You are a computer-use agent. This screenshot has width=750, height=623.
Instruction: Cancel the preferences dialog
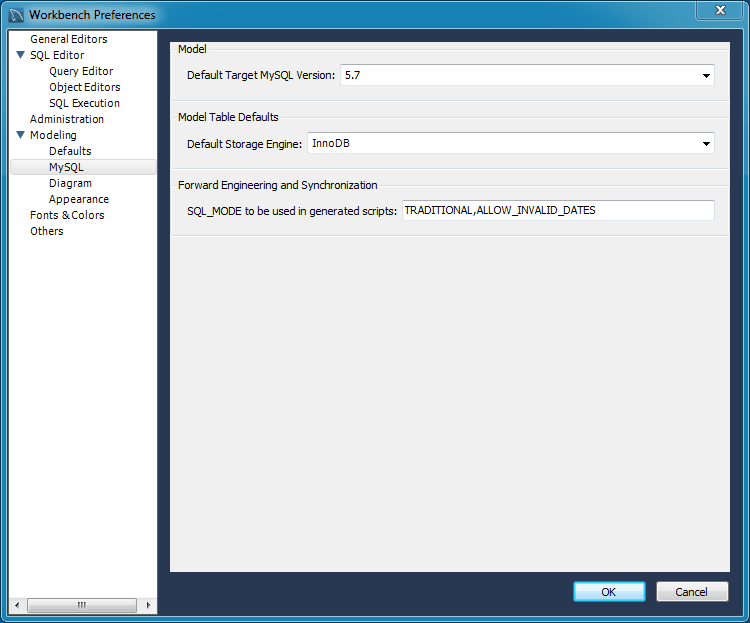pos(692,592)
